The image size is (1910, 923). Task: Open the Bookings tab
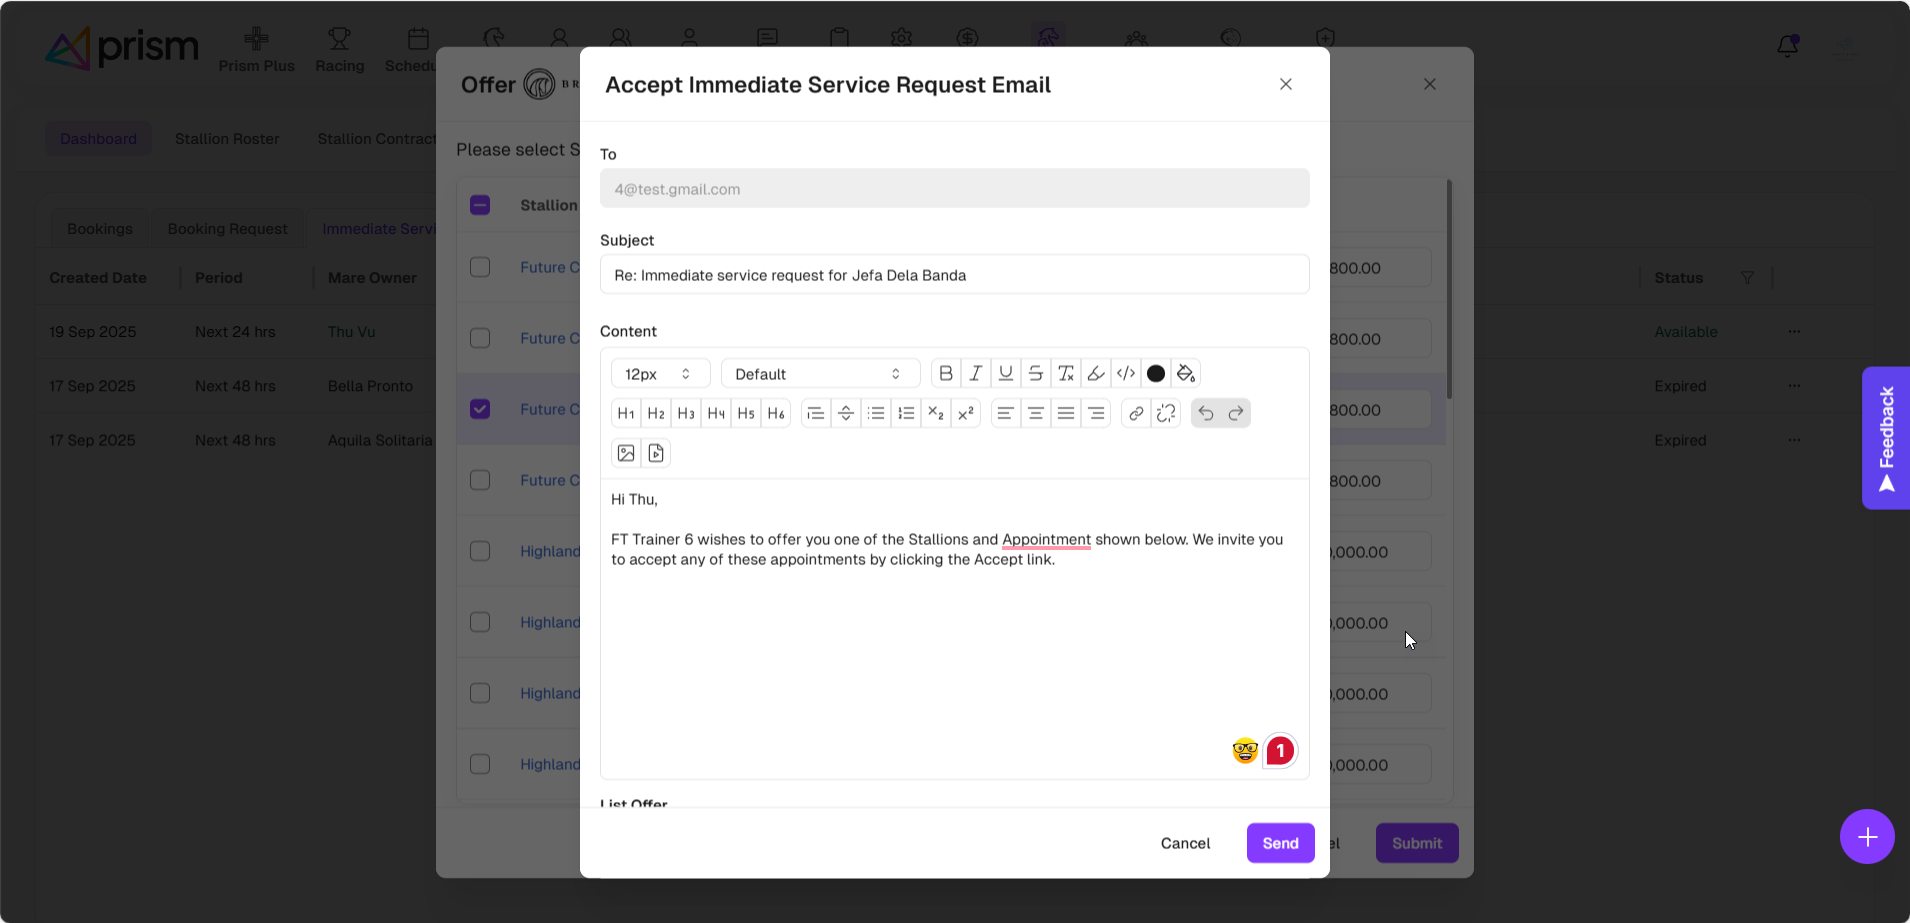[100, 229]
